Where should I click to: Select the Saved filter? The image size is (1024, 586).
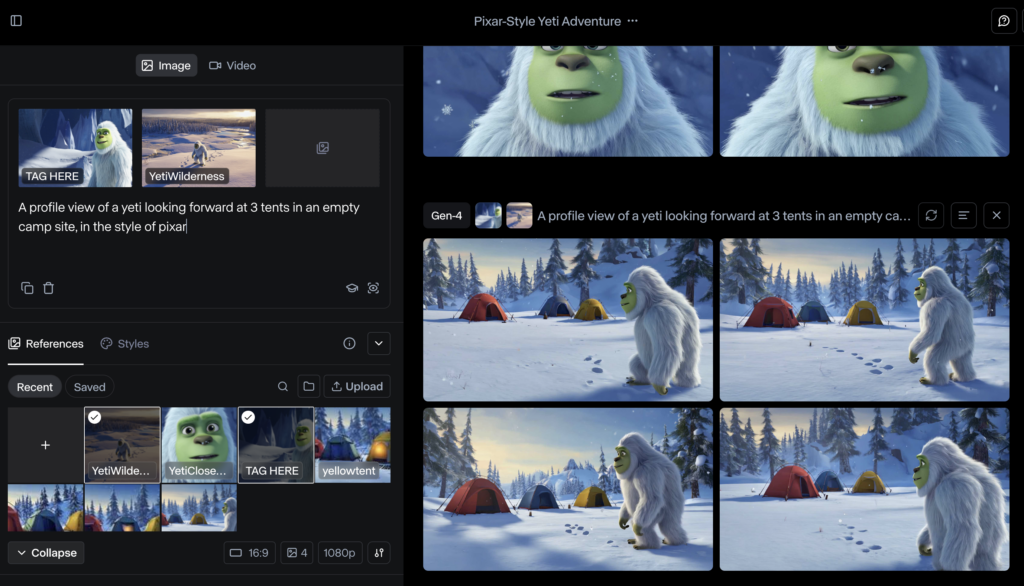[89, 387]
